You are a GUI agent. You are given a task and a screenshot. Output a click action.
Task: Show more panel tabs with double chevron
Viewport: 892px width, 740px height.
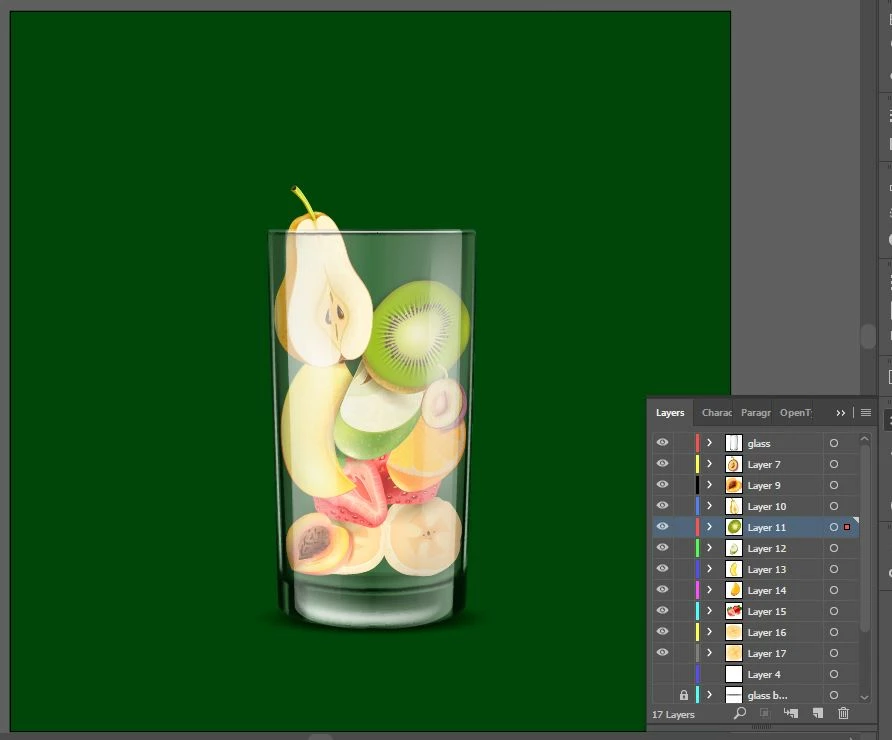840,413
